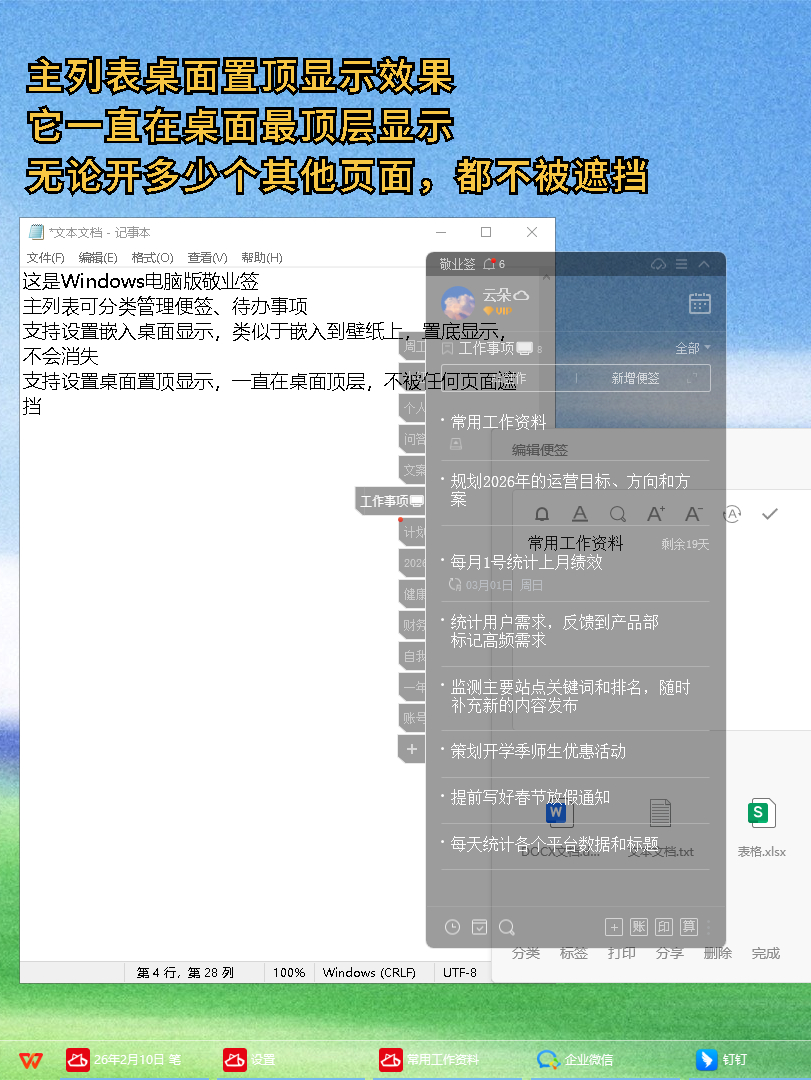The height and width of the screenshot is (1080, 811).
Task: Click the search icon in 敬业签 footer
Action: click(x=506, y=927)
